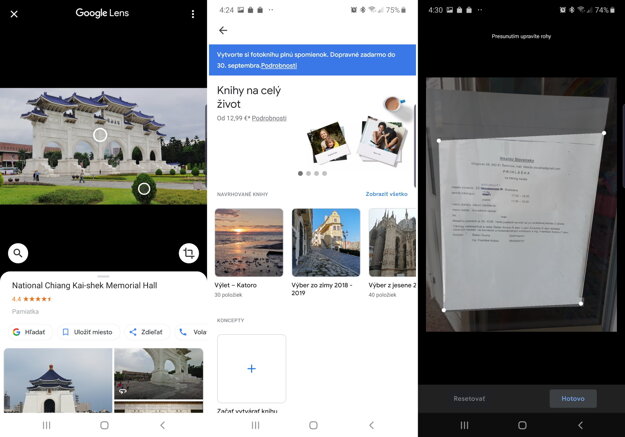Tap recent apps icon on the photo books screen

pyautogui.click(x=256, y=425)
